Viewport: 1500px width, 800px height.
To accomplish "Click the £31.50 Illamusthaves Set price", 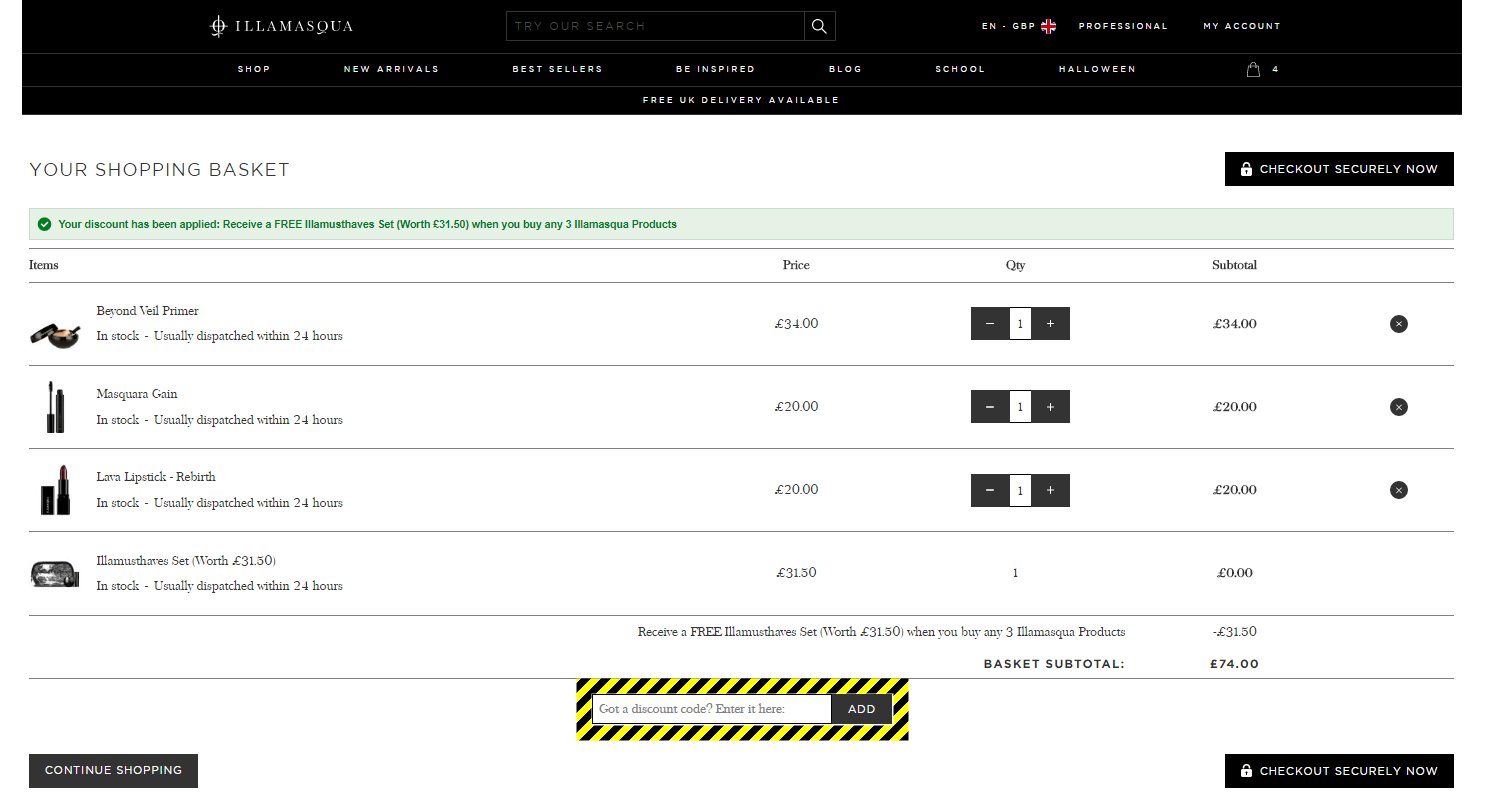I will [796, 573].
